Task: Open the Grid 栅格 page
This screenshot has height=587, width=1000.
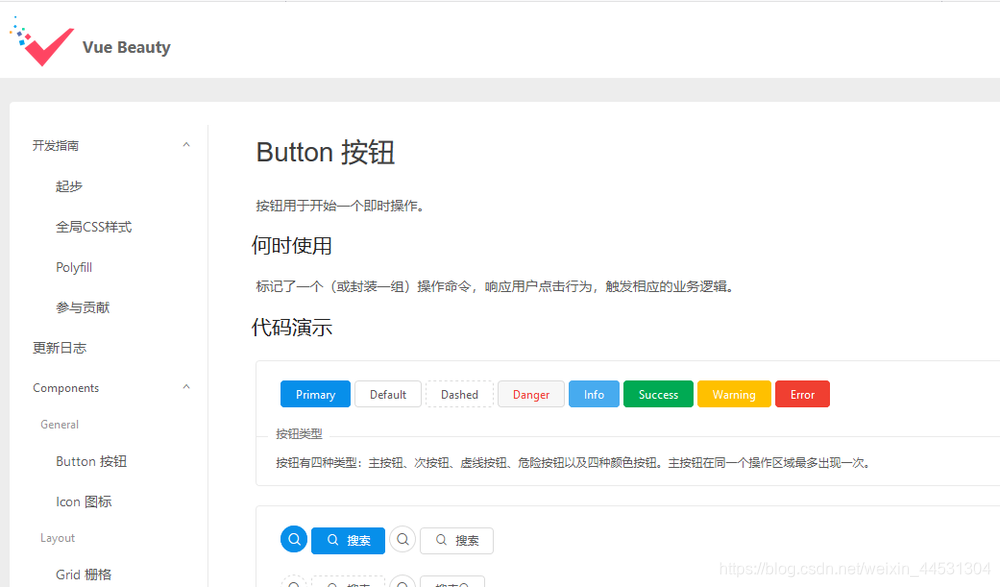Action: [x=84, y=574]
